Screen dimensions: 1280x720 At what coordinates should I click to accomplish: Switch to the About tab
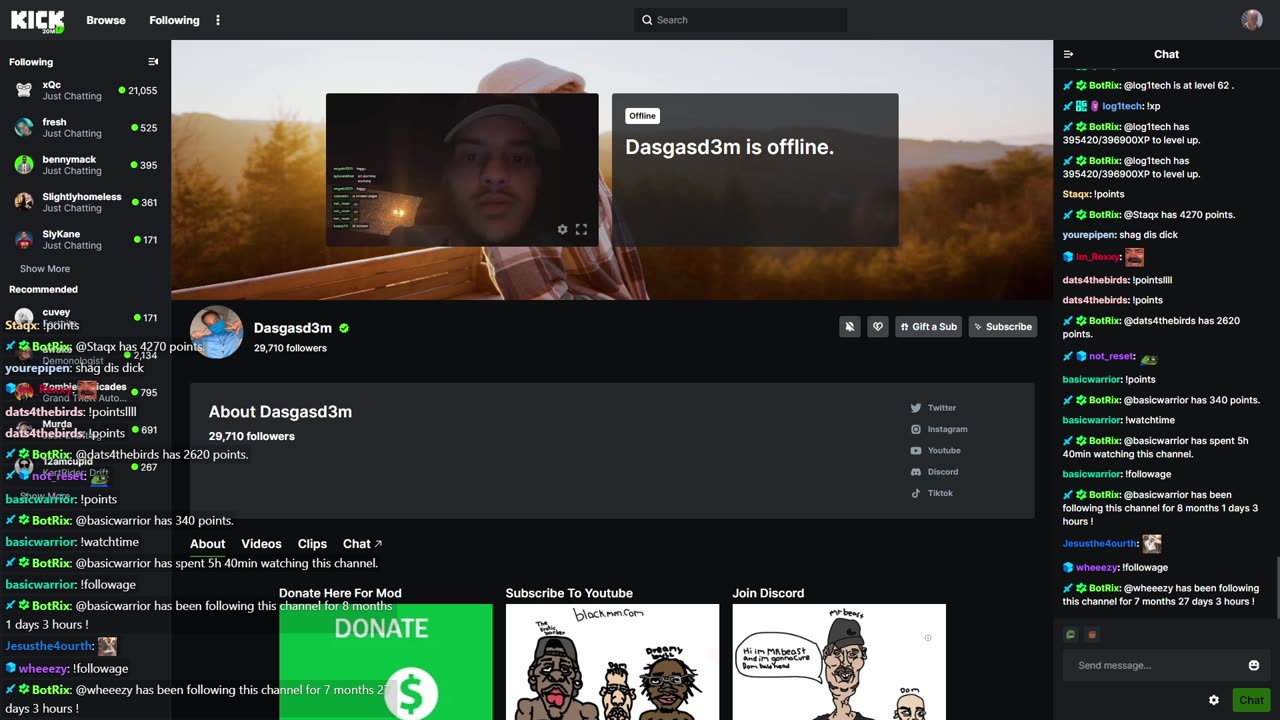click(208, 544)
